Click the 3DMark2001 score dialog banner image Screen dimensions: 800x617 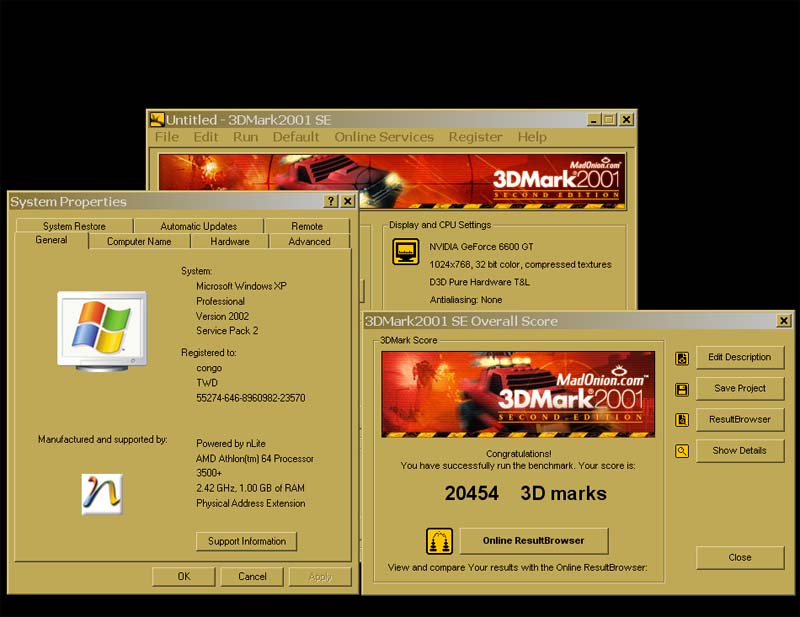pos(518,394)
